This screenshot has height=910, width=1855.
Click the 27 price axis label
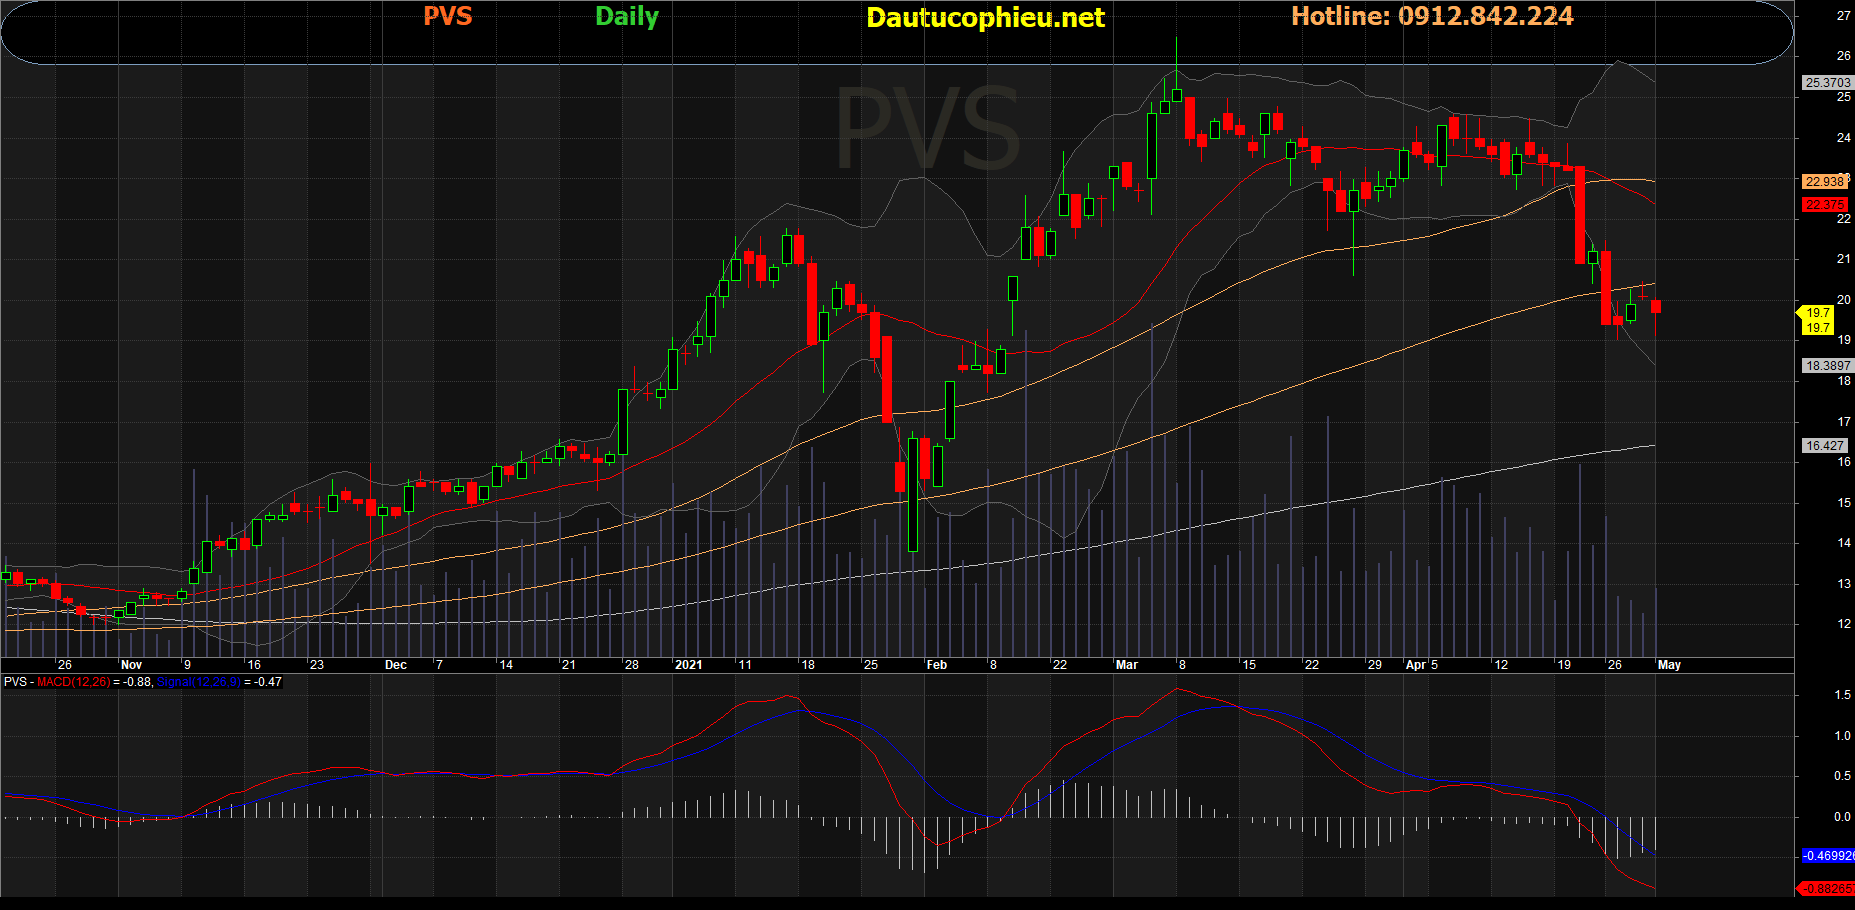point(1844,16)
